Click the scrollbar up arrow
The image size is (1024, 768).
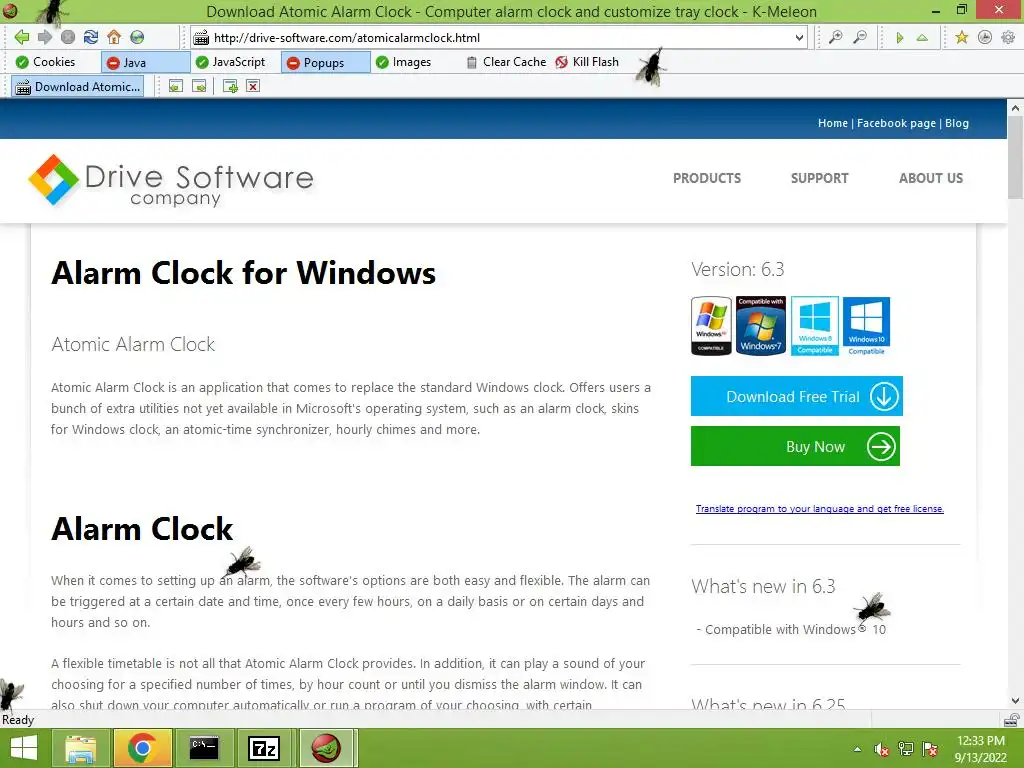pos(1015,107)
